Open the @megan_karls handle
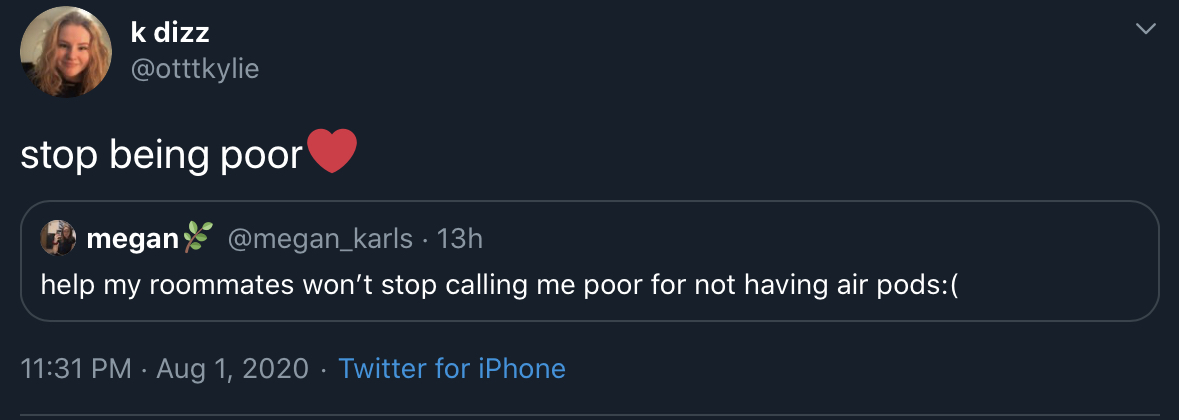Screen dimensions: 1179x420 (x=320, y=239)
